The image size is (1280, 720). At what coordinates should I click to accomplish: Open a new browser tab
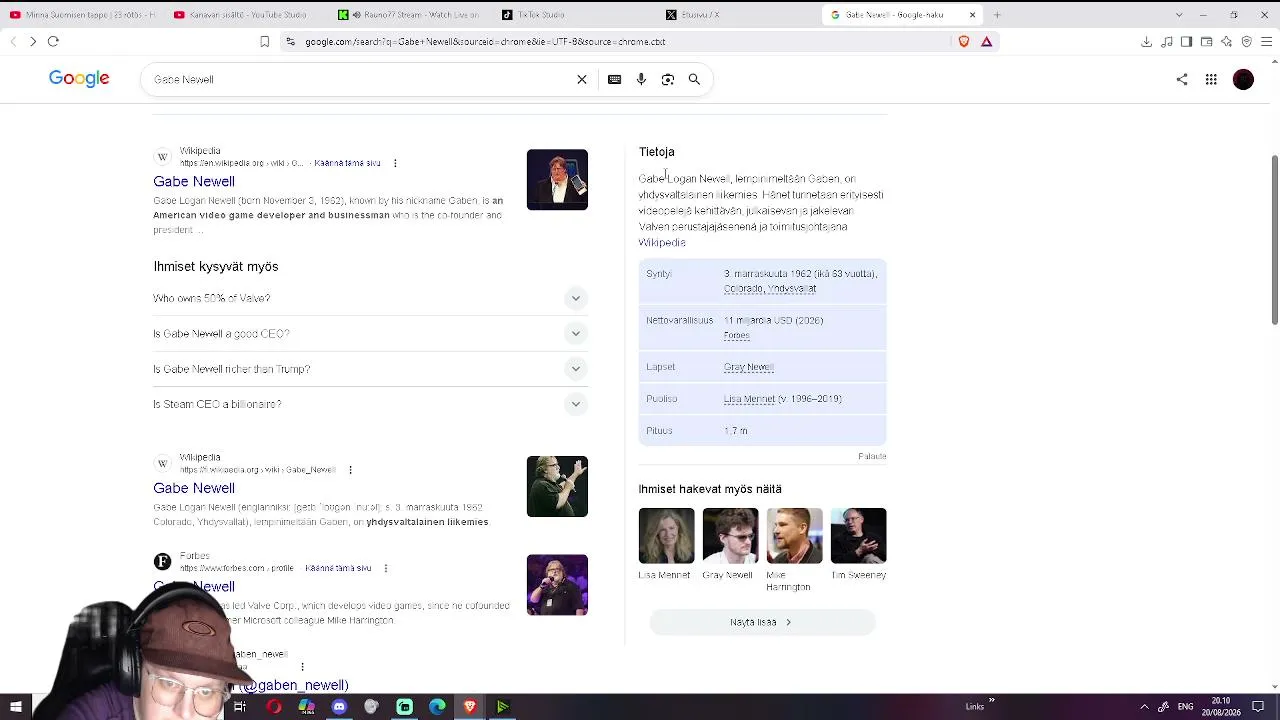[997, 15]
